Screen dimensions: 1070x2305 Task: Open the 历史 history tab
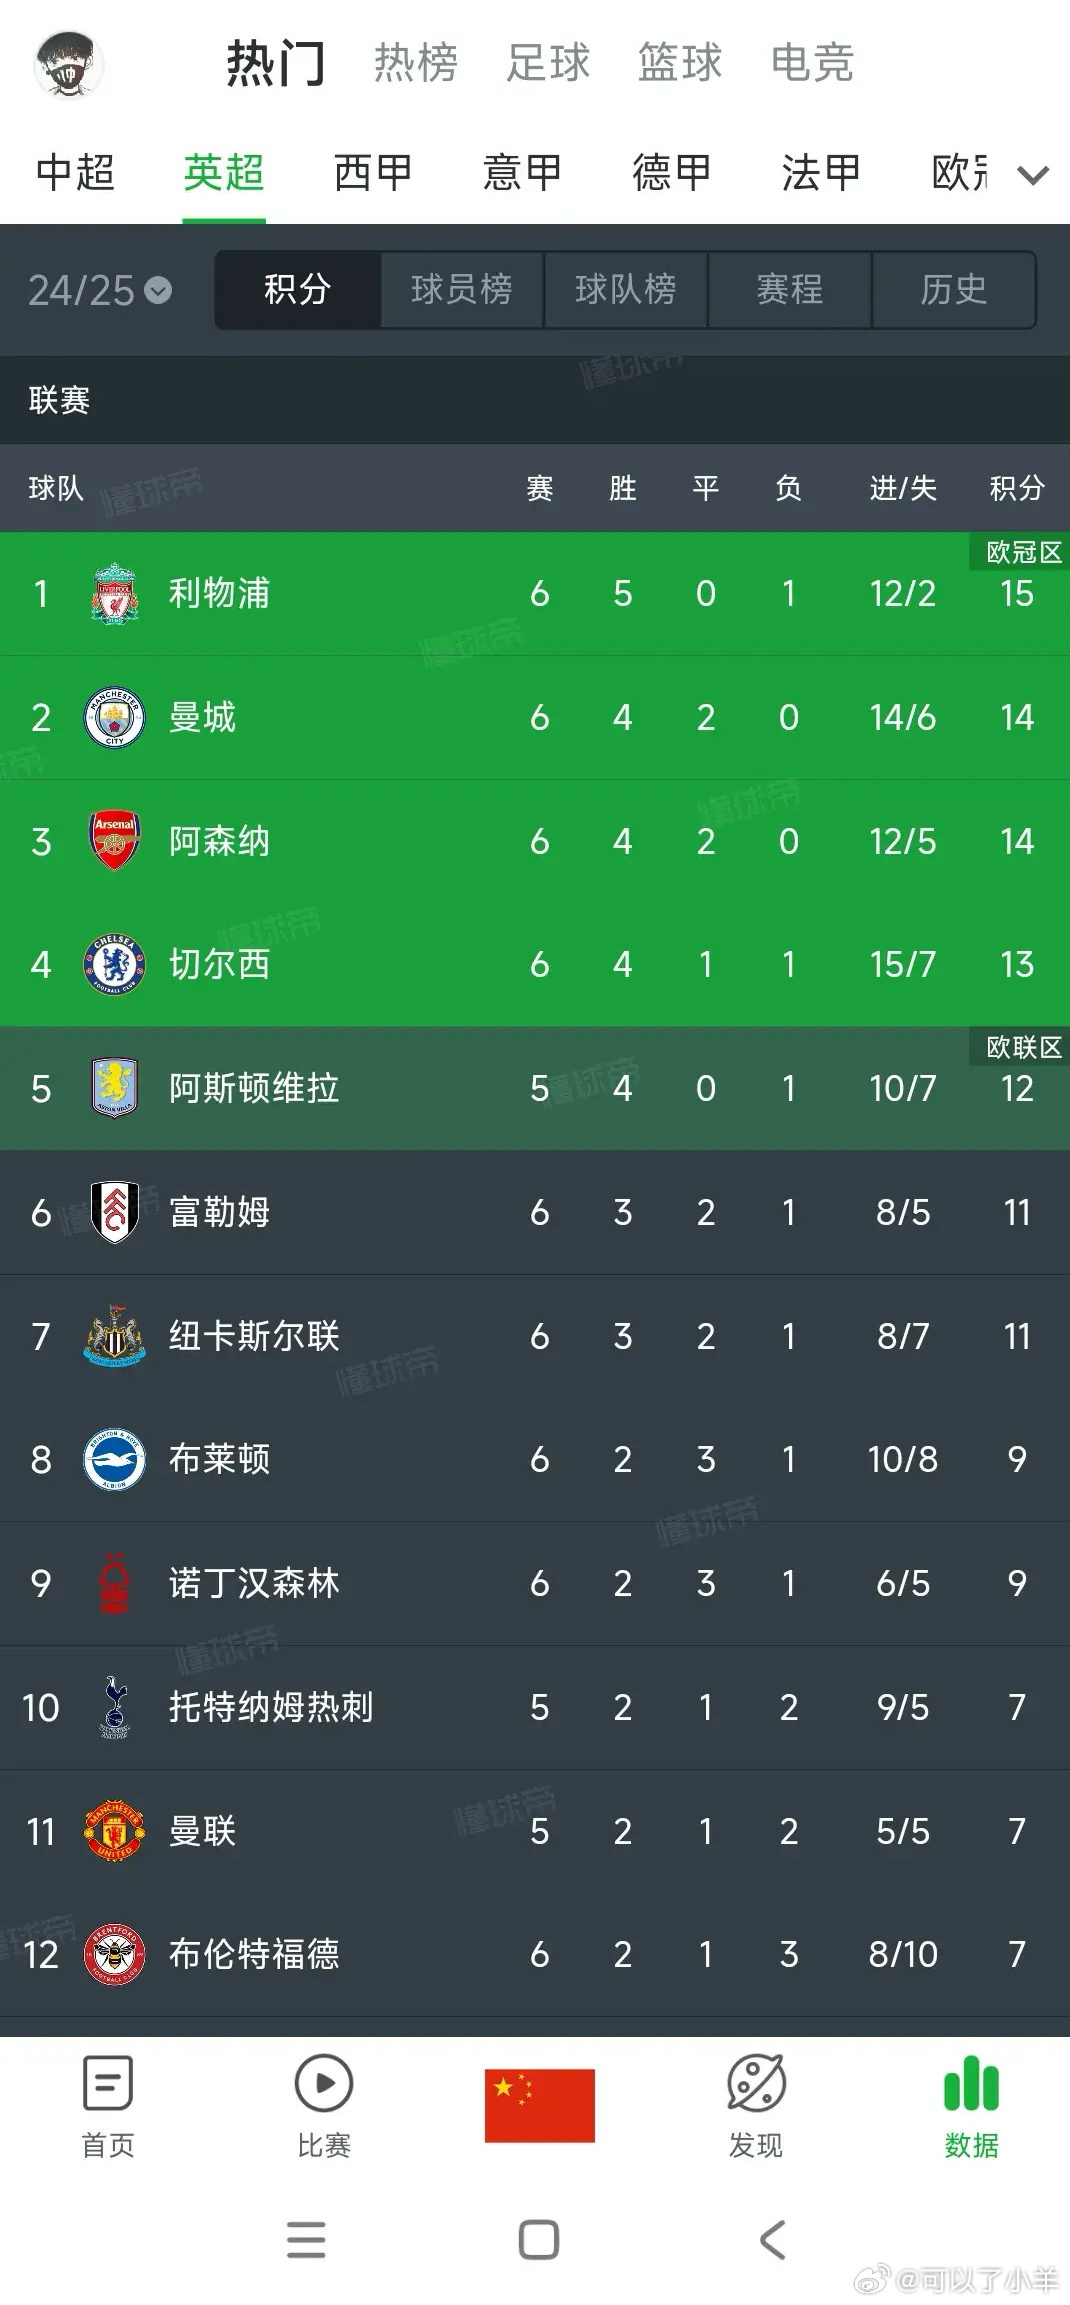point(954,290)
